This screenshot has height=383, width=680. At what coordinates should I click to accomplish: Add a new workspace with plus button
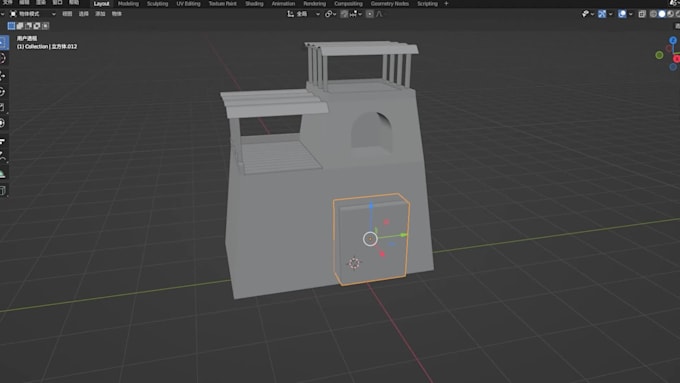click(x=446, y=3)
